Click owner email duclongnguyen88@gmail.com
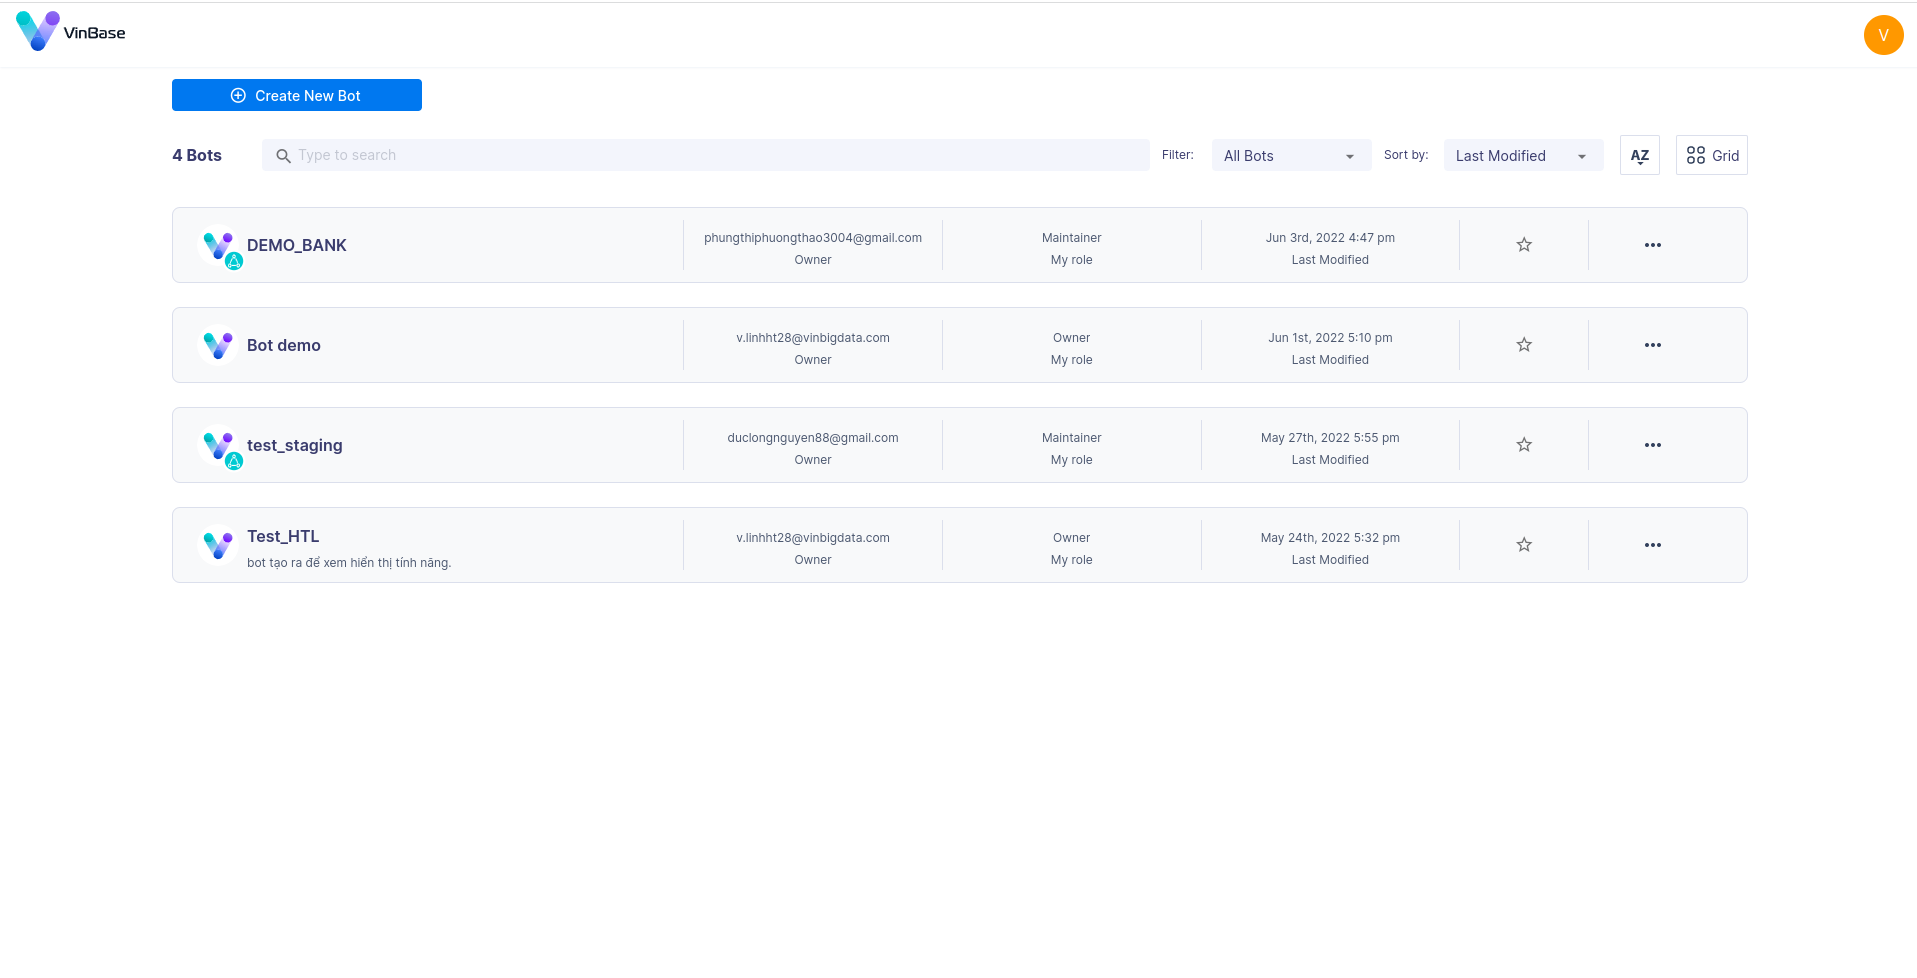The image size is (1917, 978). pyautogui.click(x=813, y=438)
